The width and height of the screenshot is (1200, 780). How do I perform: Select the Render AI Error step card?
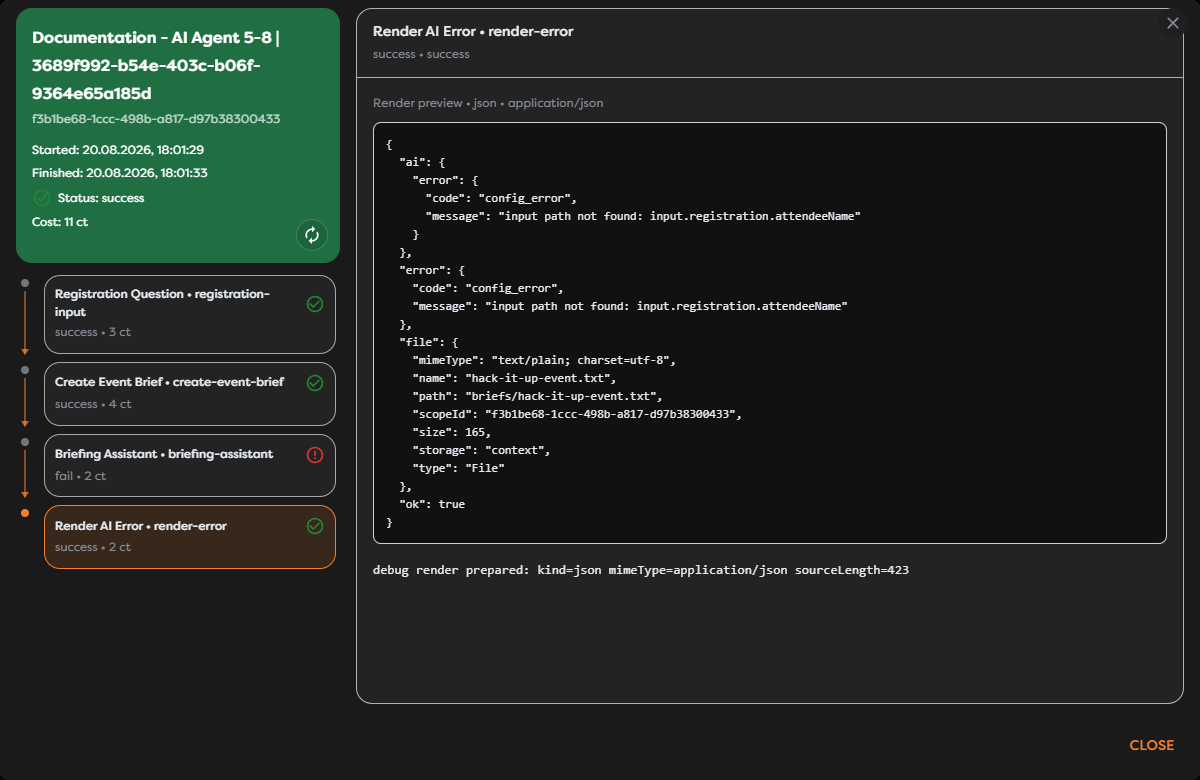190,537
